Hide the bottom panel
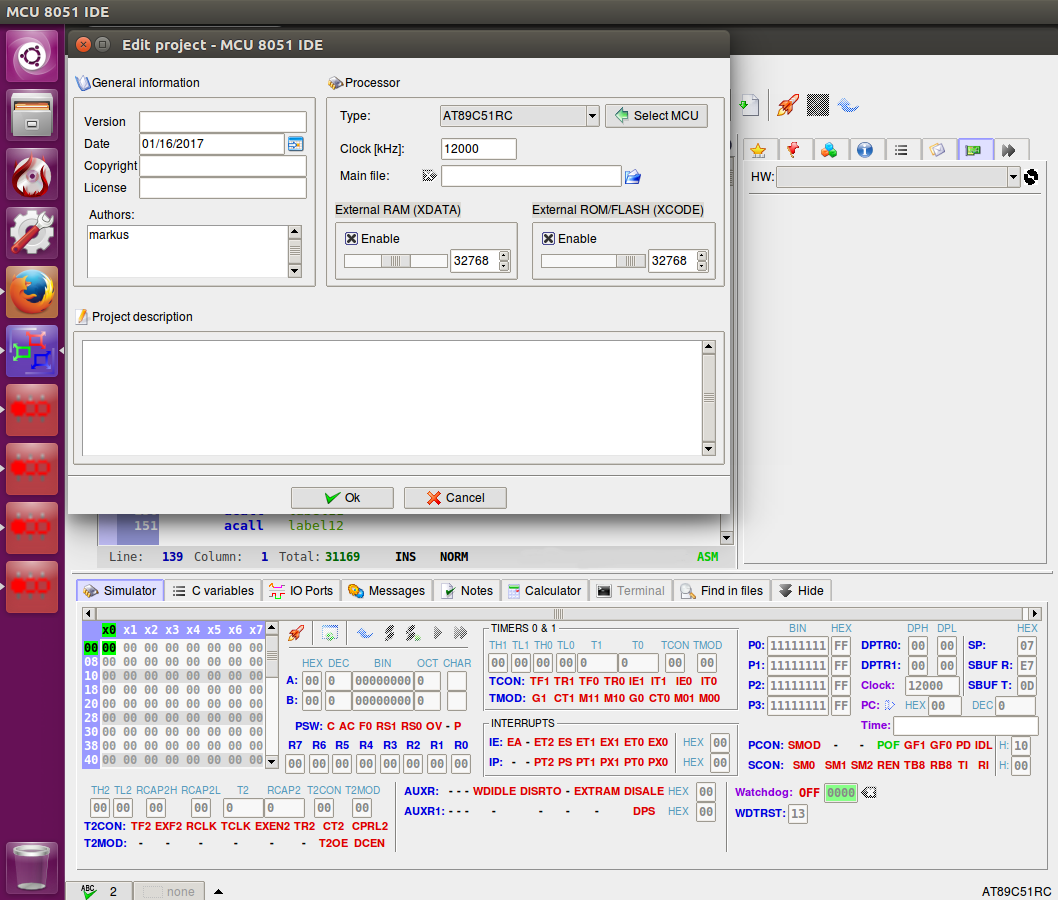The width and height of the screenshot is (1058, 900). (x=802, y=591)
